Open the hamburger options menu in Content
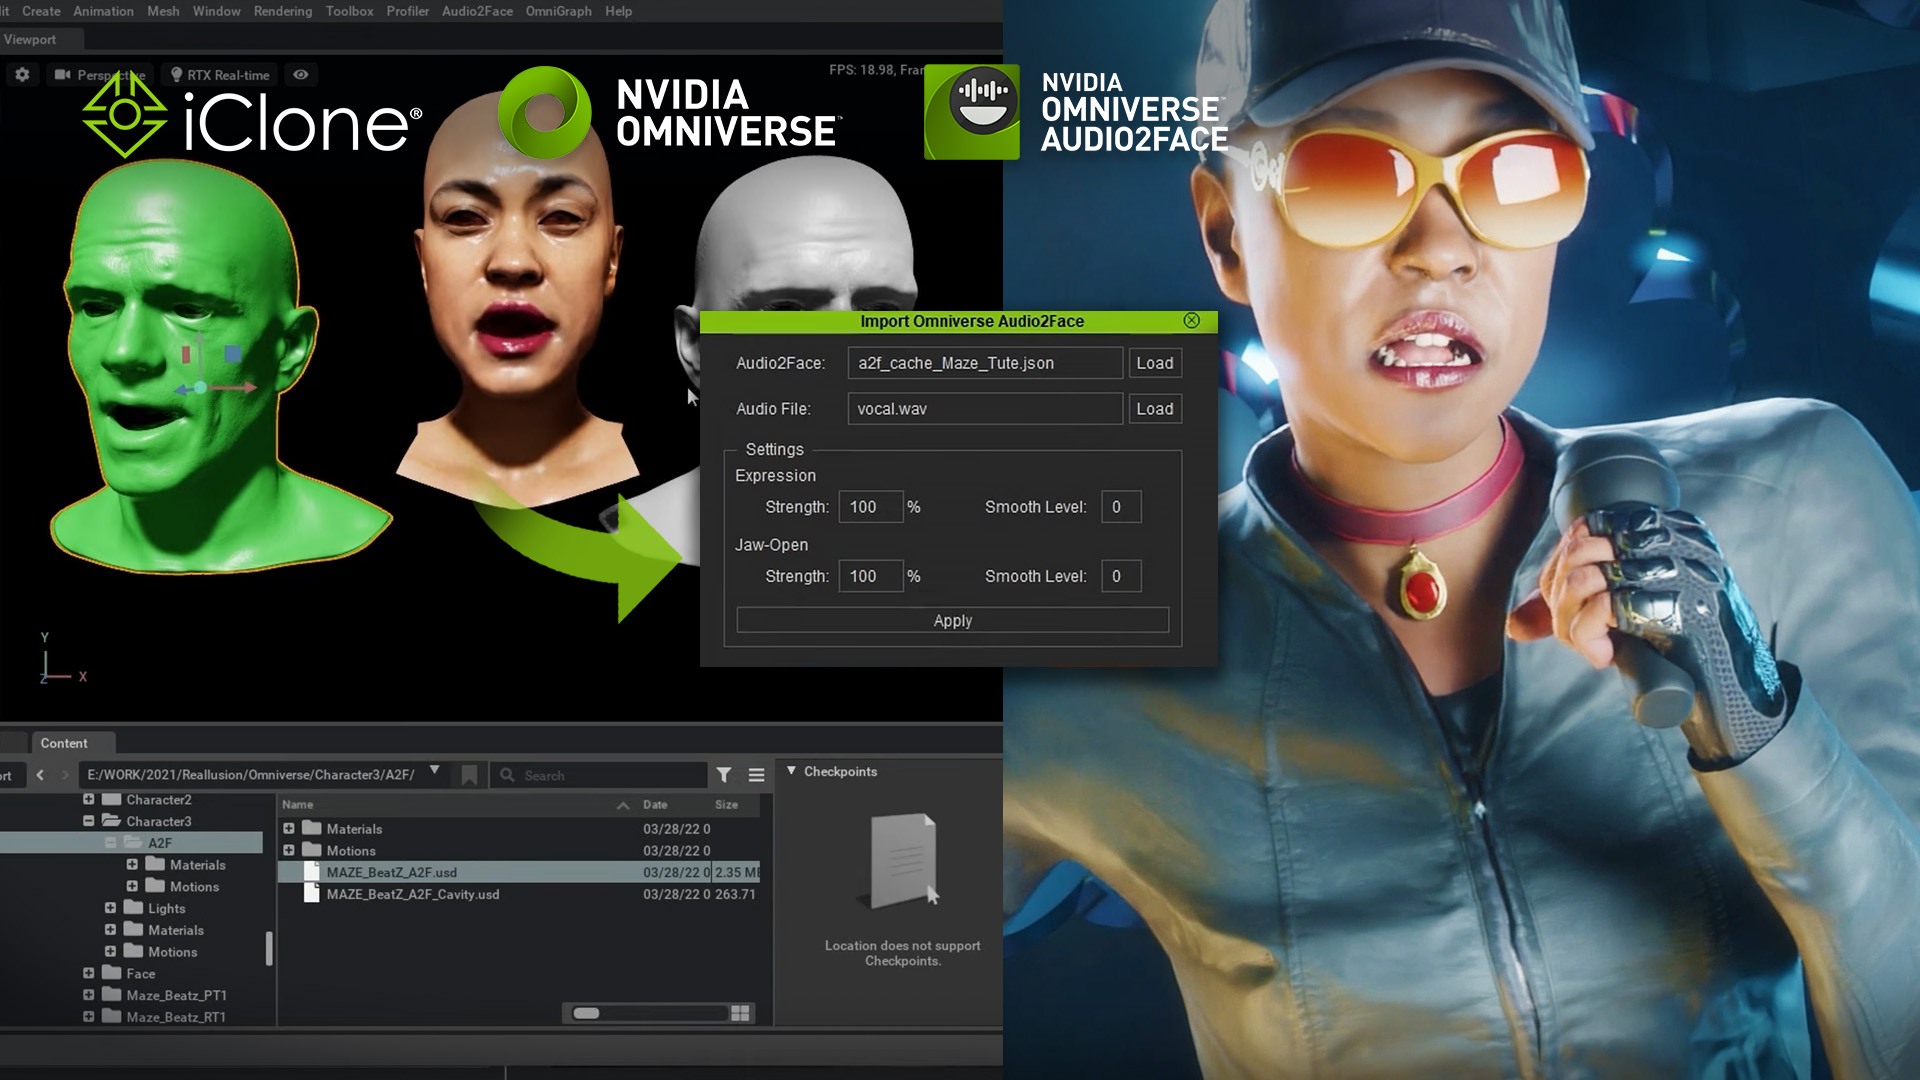The image size is (1920, 1080). (x=756, y=775)
